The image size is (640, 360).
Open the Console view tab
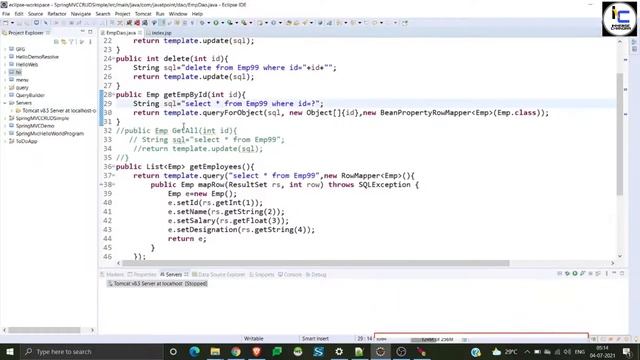click(290, 275)
